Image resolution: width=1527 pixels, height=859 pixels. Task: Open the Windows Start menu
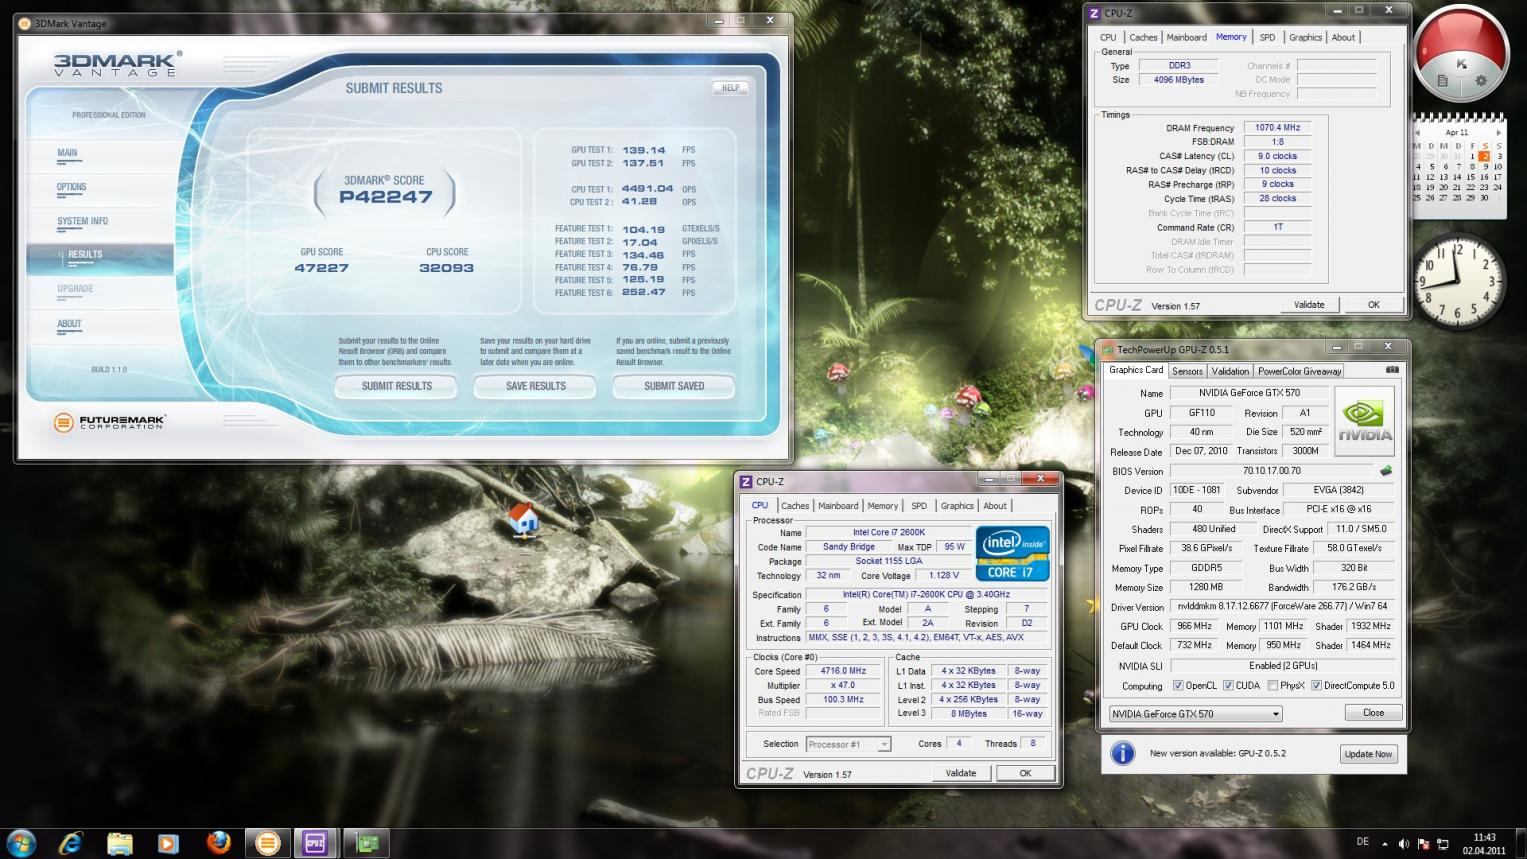point(21,843)
